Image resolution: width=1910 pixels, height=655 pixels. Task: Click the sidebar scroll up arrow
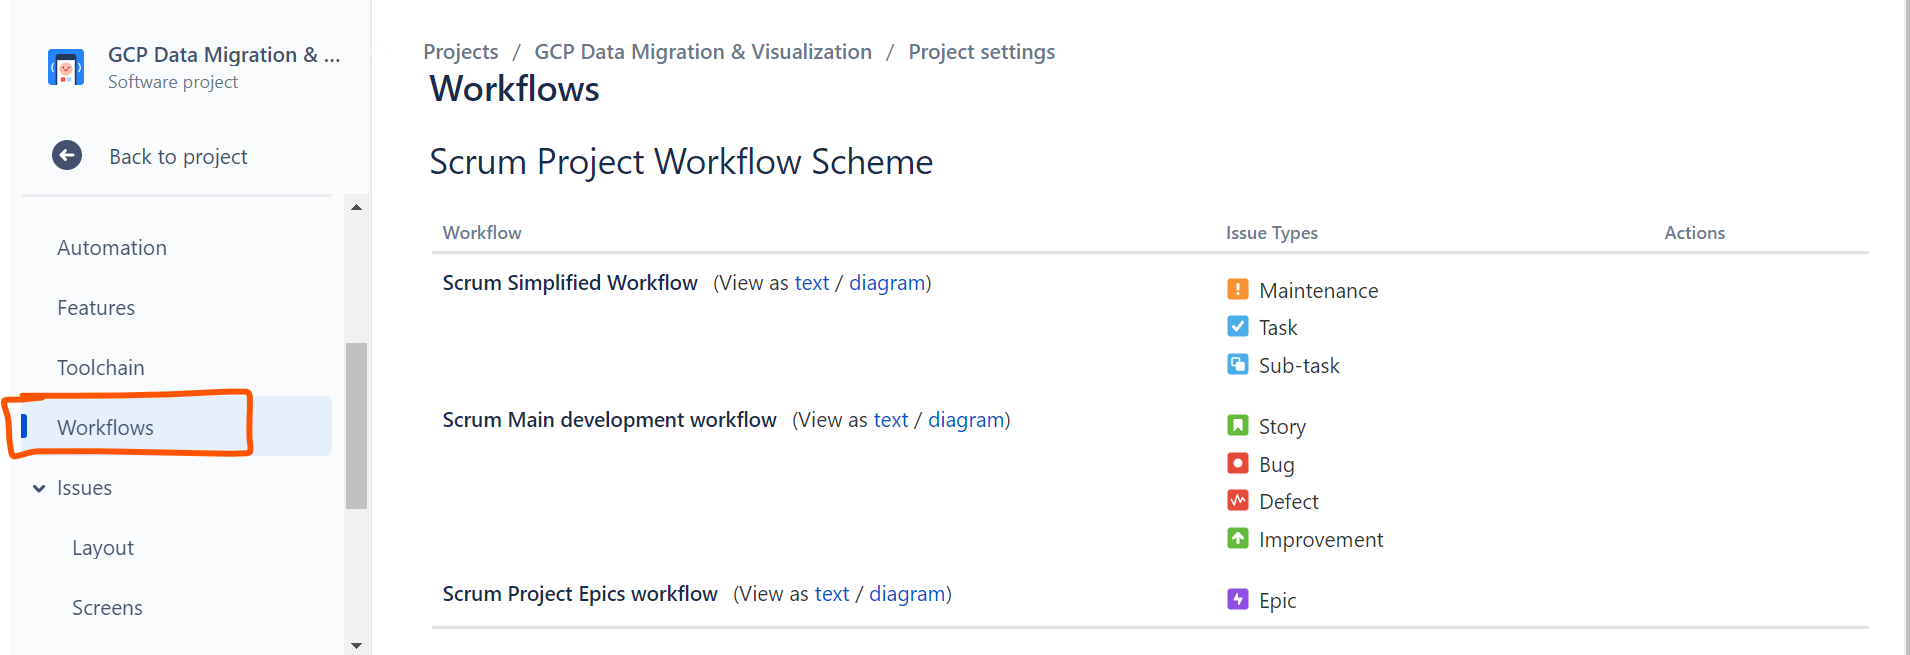tap(356, 207)
